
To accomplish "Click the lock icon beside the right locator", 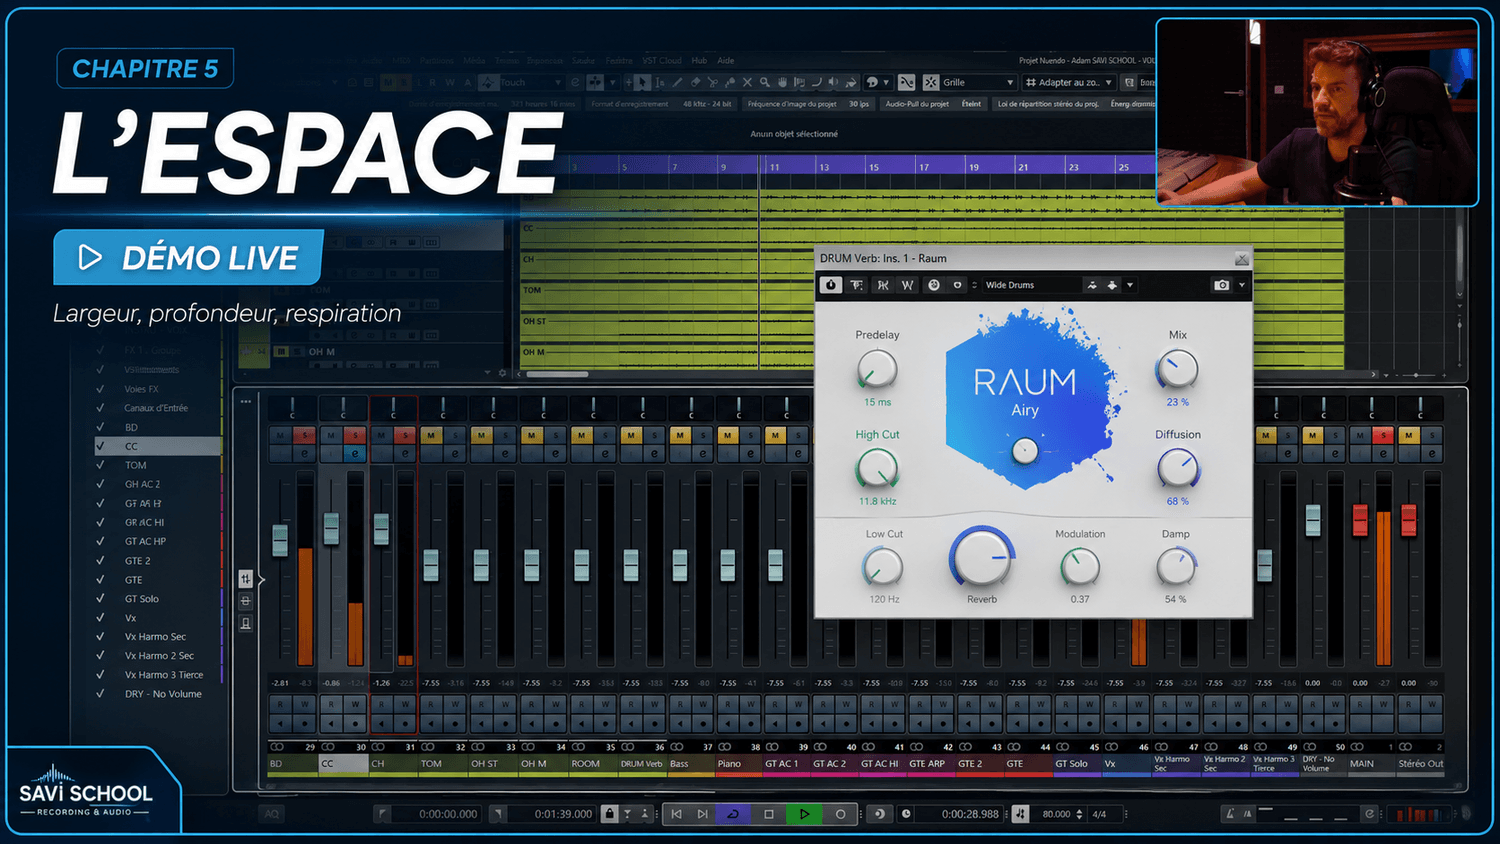I will pyautogui.click(x=609, y=814).
